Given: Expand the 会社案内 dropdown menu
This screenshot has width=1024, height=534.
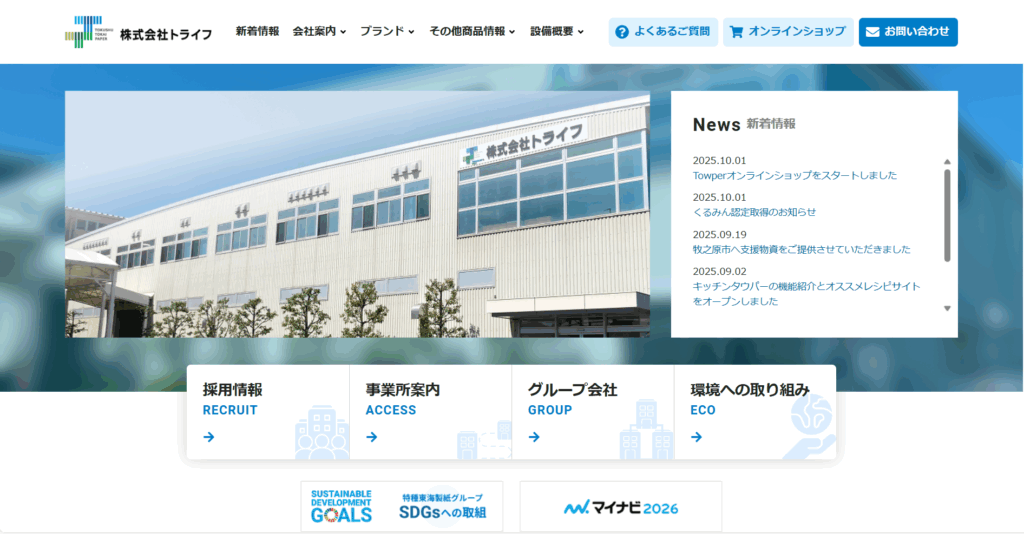Looking at the screenshot, I should [x=319, y=31].
